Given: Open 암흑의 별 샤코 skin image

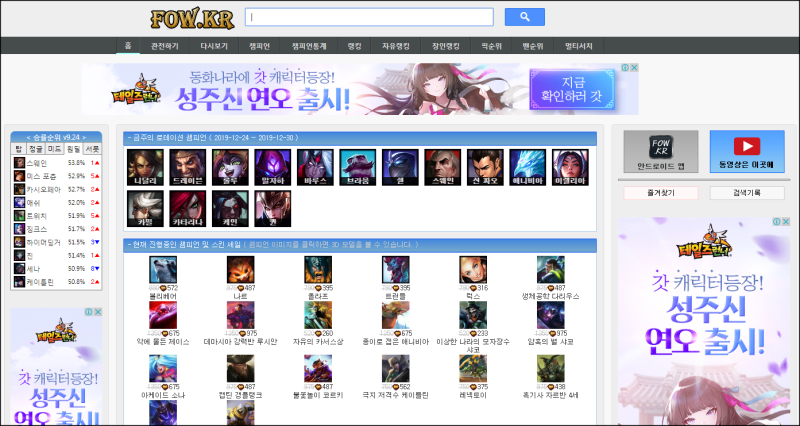Looking at the screenshot, I should click(551, 315).
